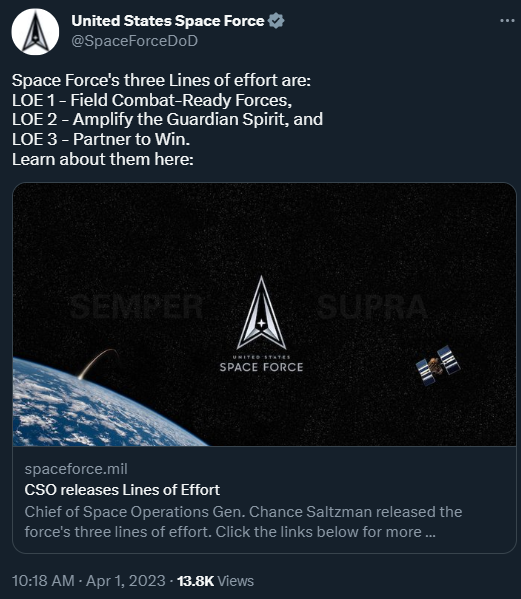Visit the @SpaceForceDoD handle

pyautogui.click(x=134, y=41)
